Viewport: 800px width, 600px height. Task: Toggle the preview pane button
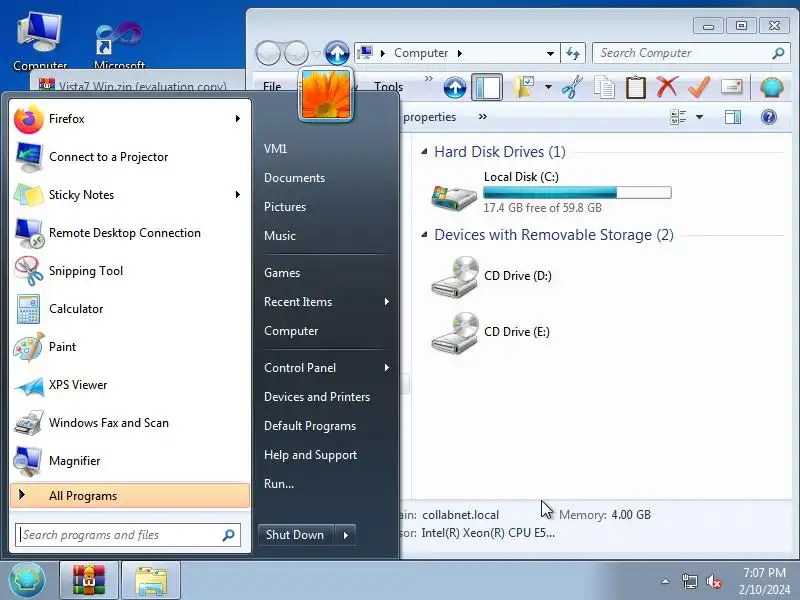(733, 117)
